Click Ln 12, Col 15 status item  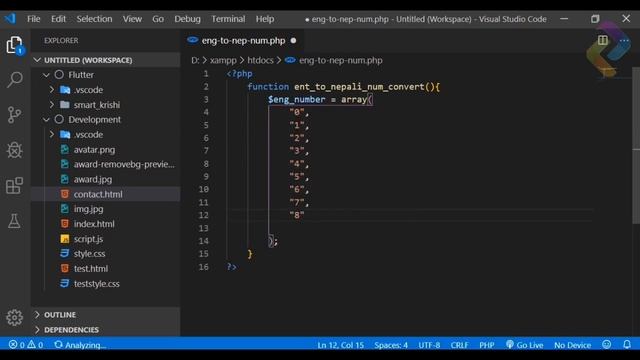click(340, 345)
